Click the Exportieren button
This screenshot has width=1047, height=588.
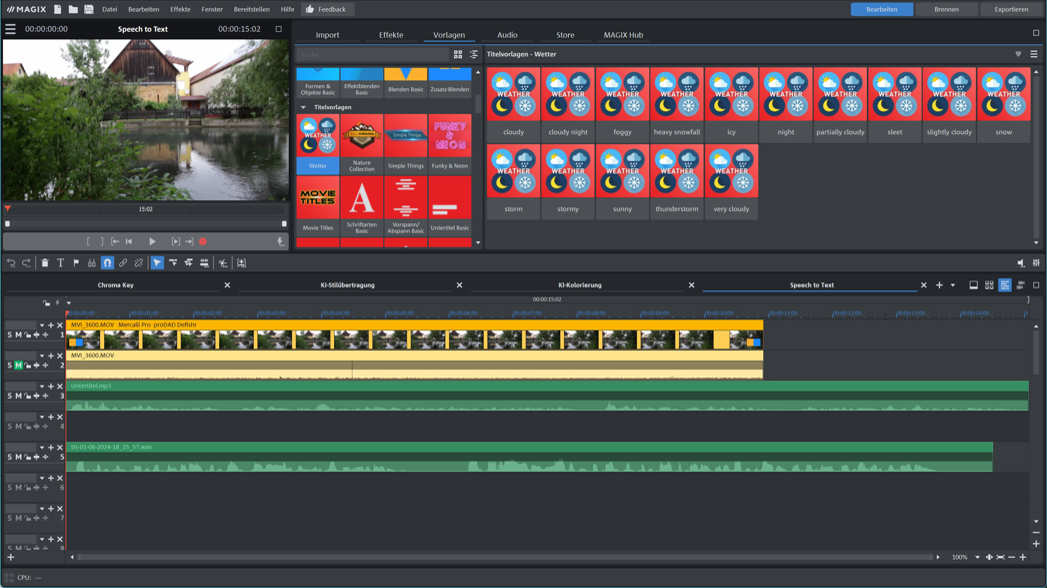coord(1010,9)
